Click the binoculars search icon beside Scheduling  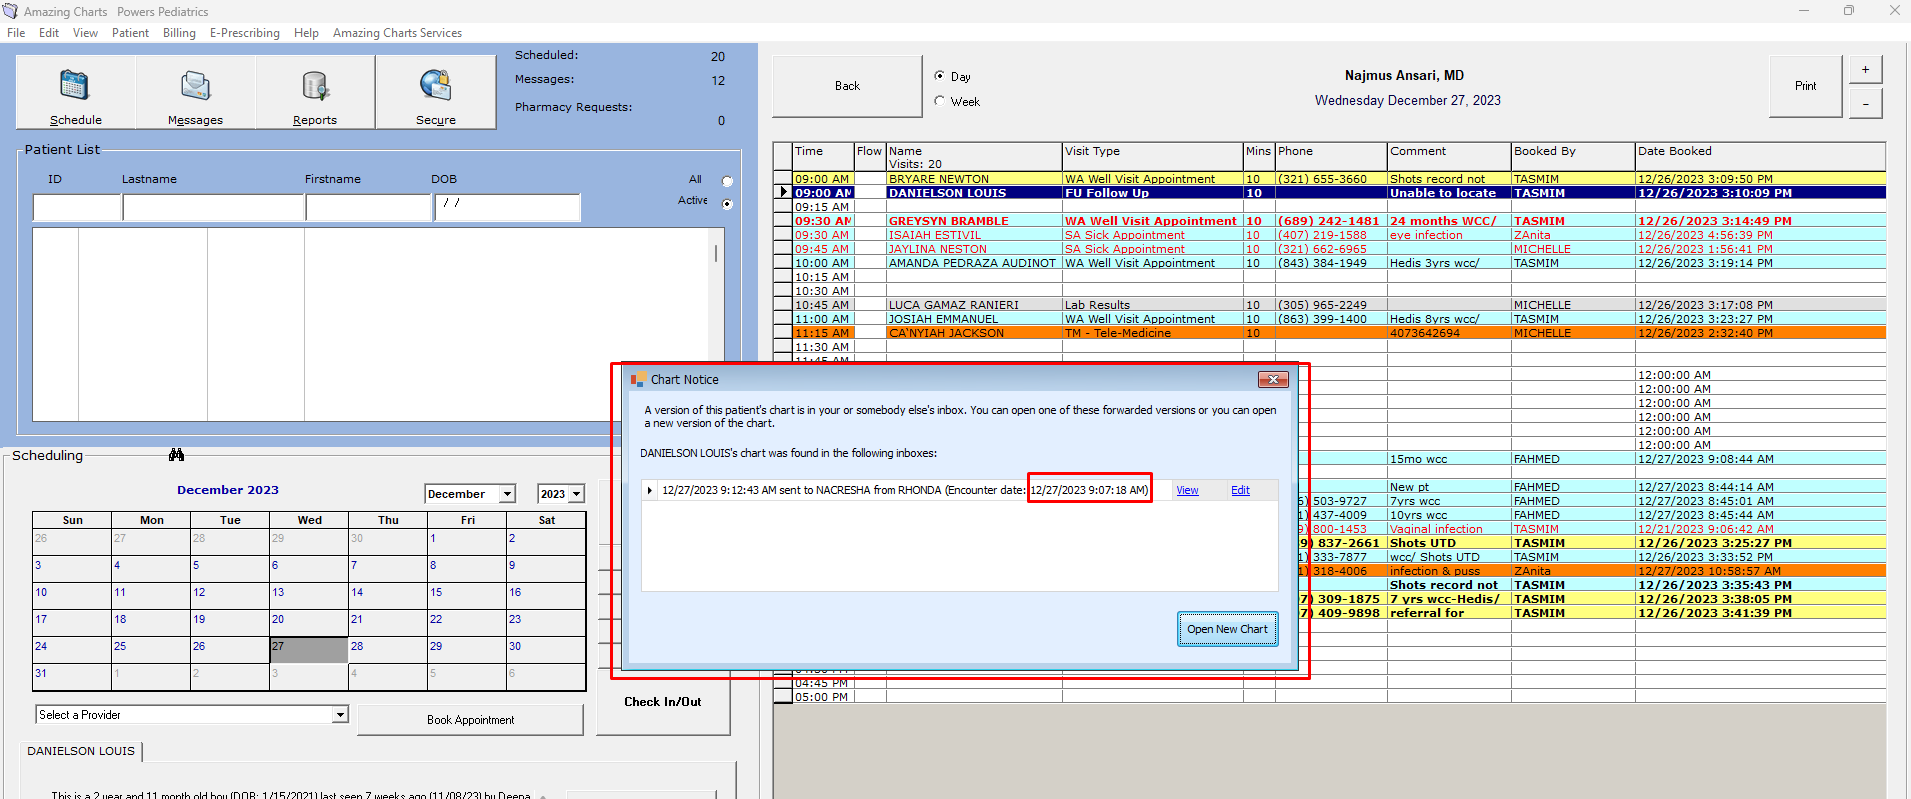coord(176,455)
